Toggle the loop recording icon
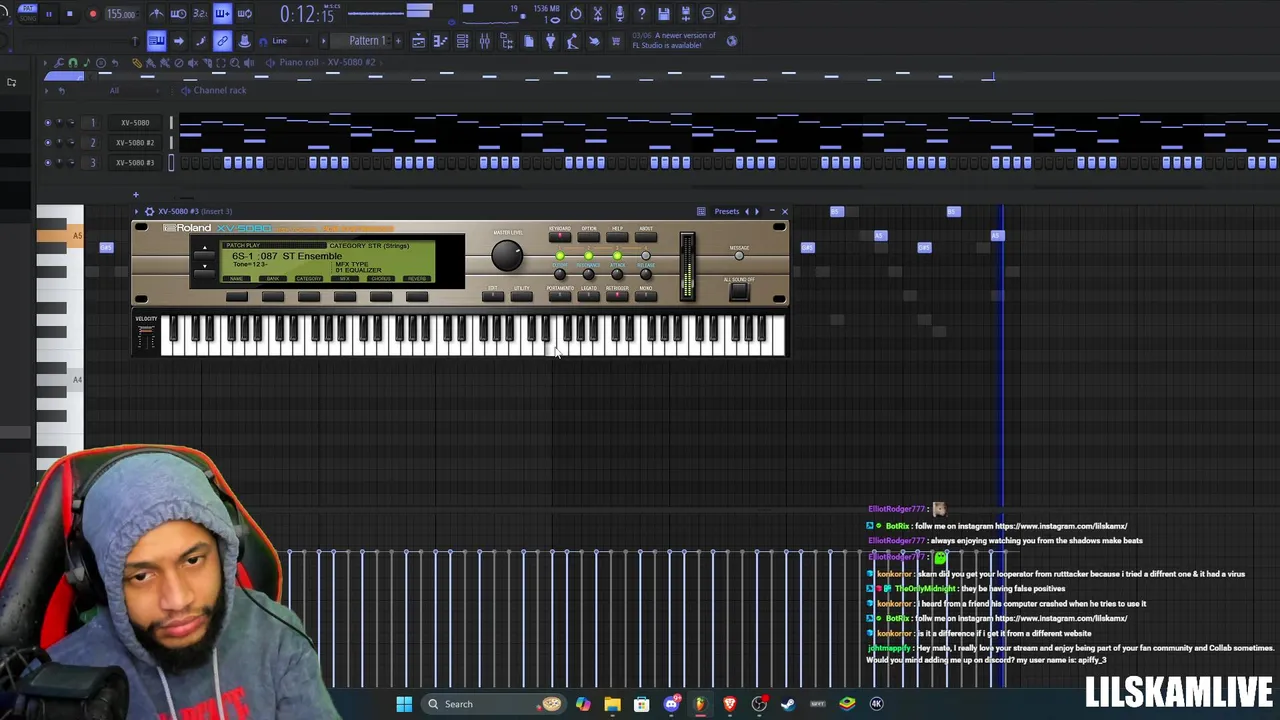Viewport: 1280px width, 720px height. pyautogui.click(x=244, y=14)
